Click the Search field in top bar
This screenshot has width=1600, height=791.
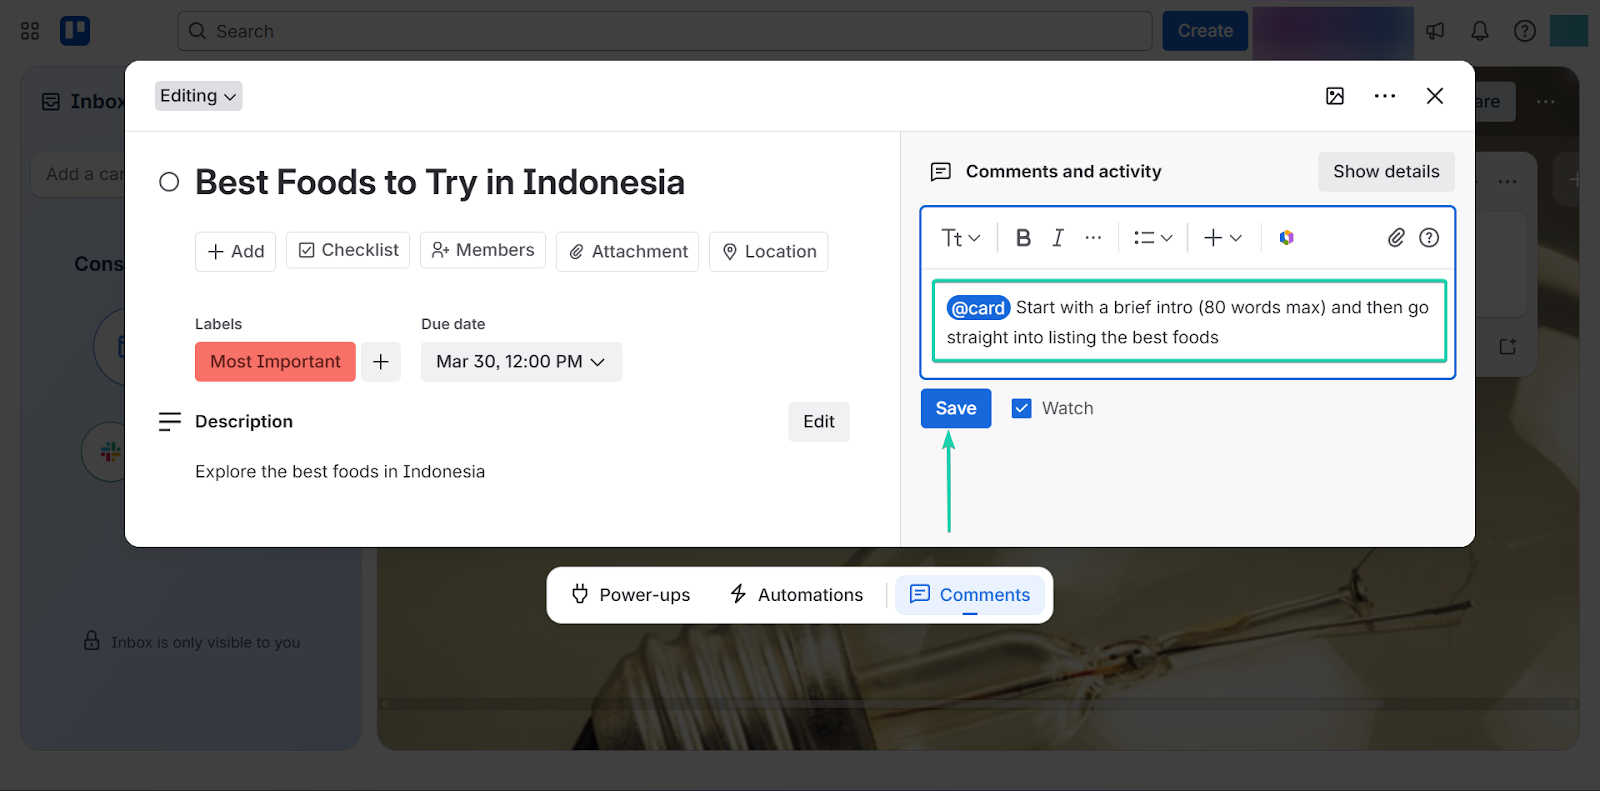pyautogui.click(x=665, y=31)
